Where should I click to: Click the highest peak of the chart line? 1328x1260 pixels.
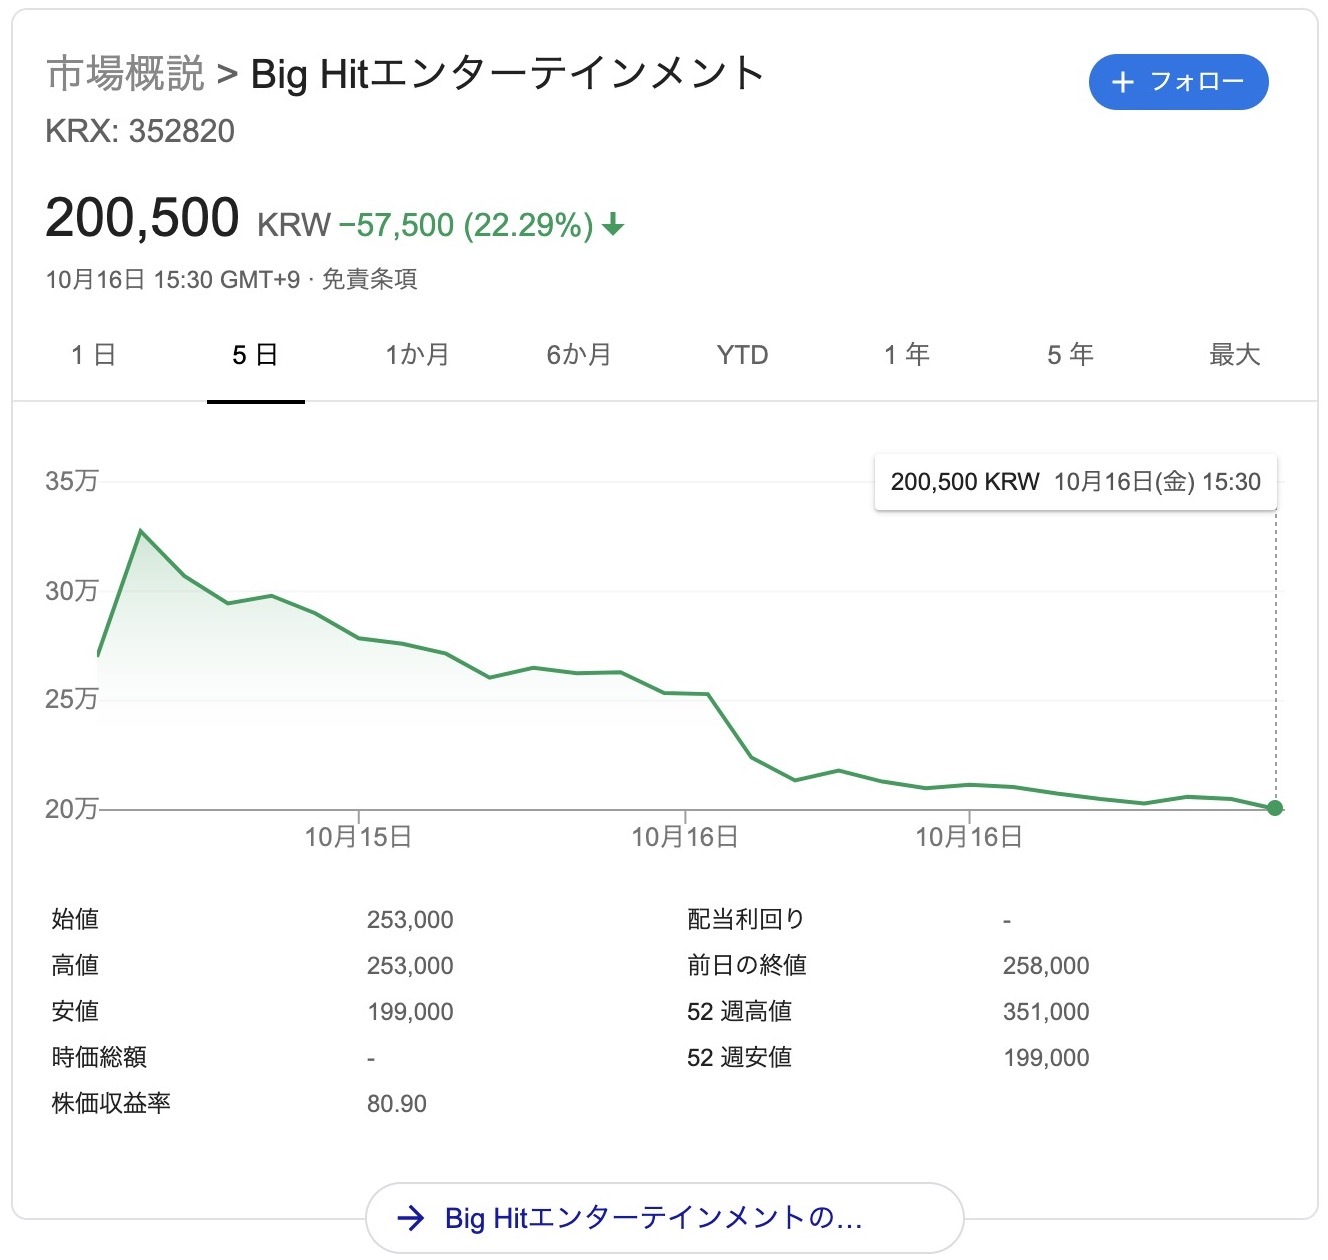(x=141, y=531)
